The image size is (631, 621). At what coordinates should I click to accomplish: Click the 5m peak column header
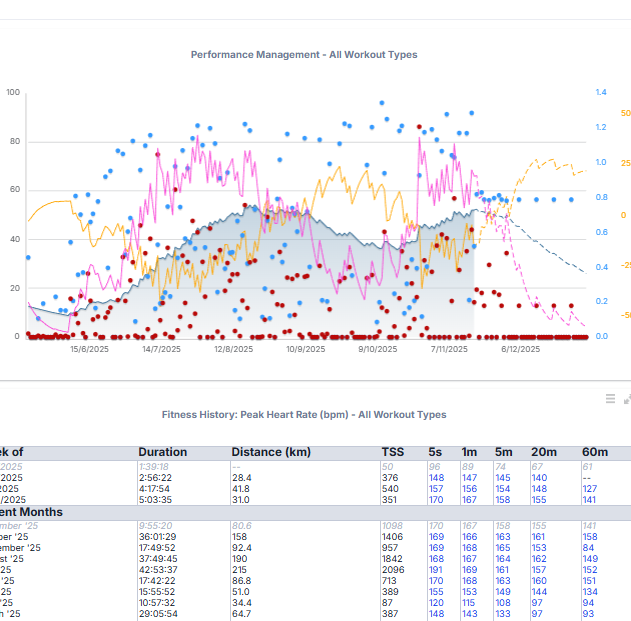coord(504,452)
